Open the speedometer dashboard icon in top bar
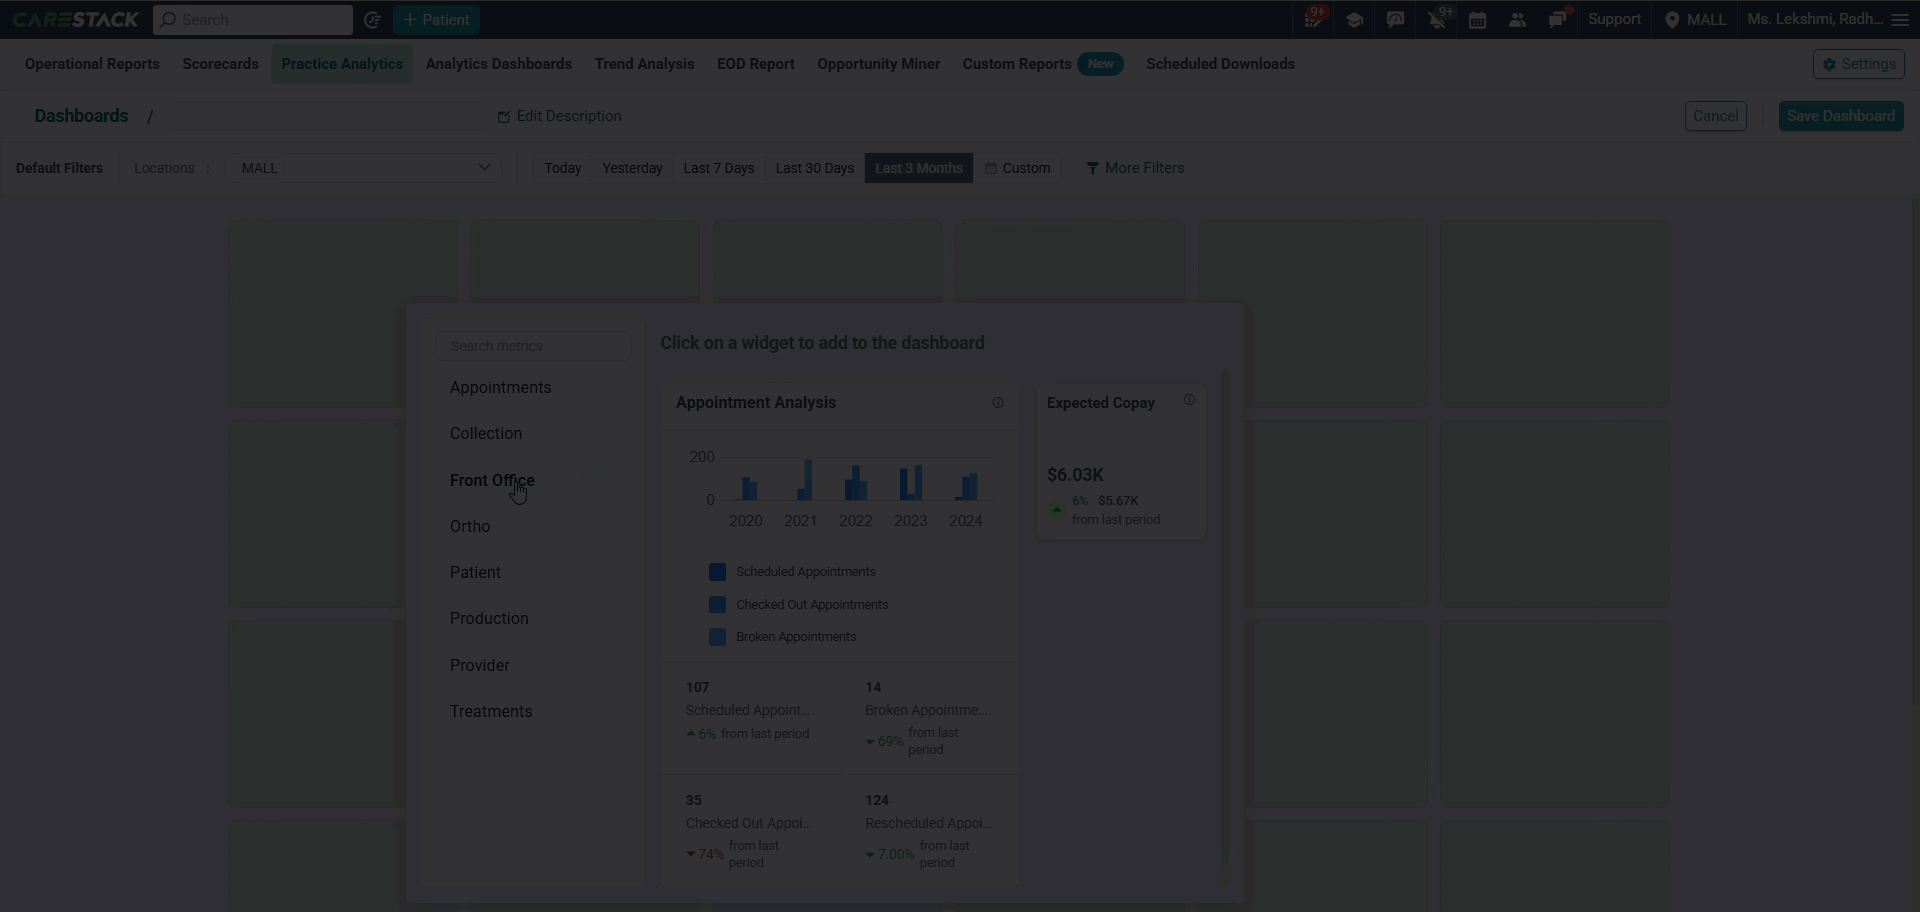The image size is (1920, 912). (x=1396, y=20)
